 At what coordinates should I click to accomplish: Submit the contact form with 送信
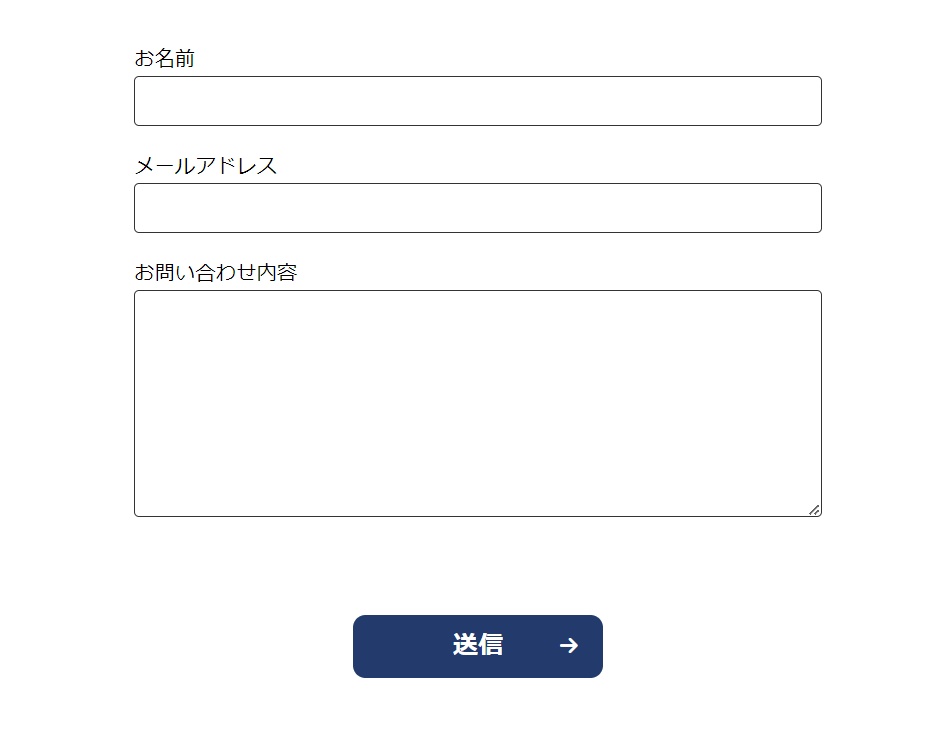pyautogui.click(x=477, y=646)
